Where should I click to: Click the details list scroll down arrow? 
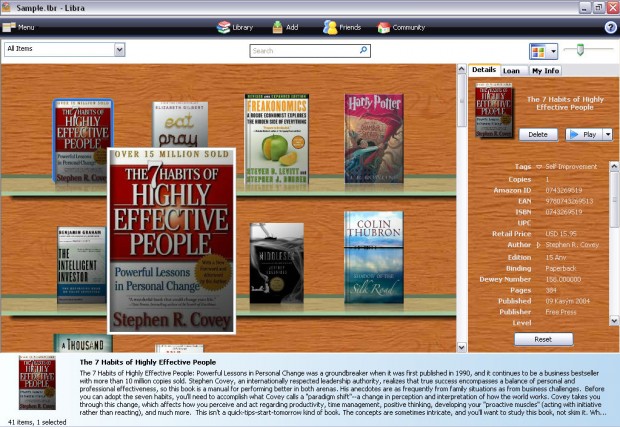(614, 320)
